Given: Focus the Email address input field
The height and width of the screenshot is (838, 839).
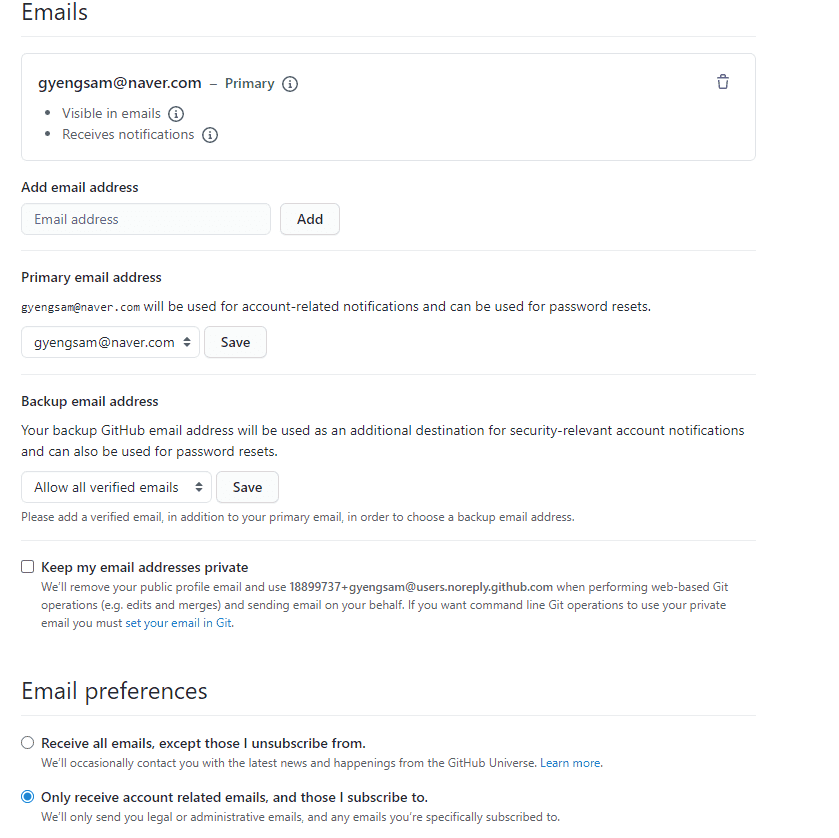Looking at the screenshot, I should 146,219.
